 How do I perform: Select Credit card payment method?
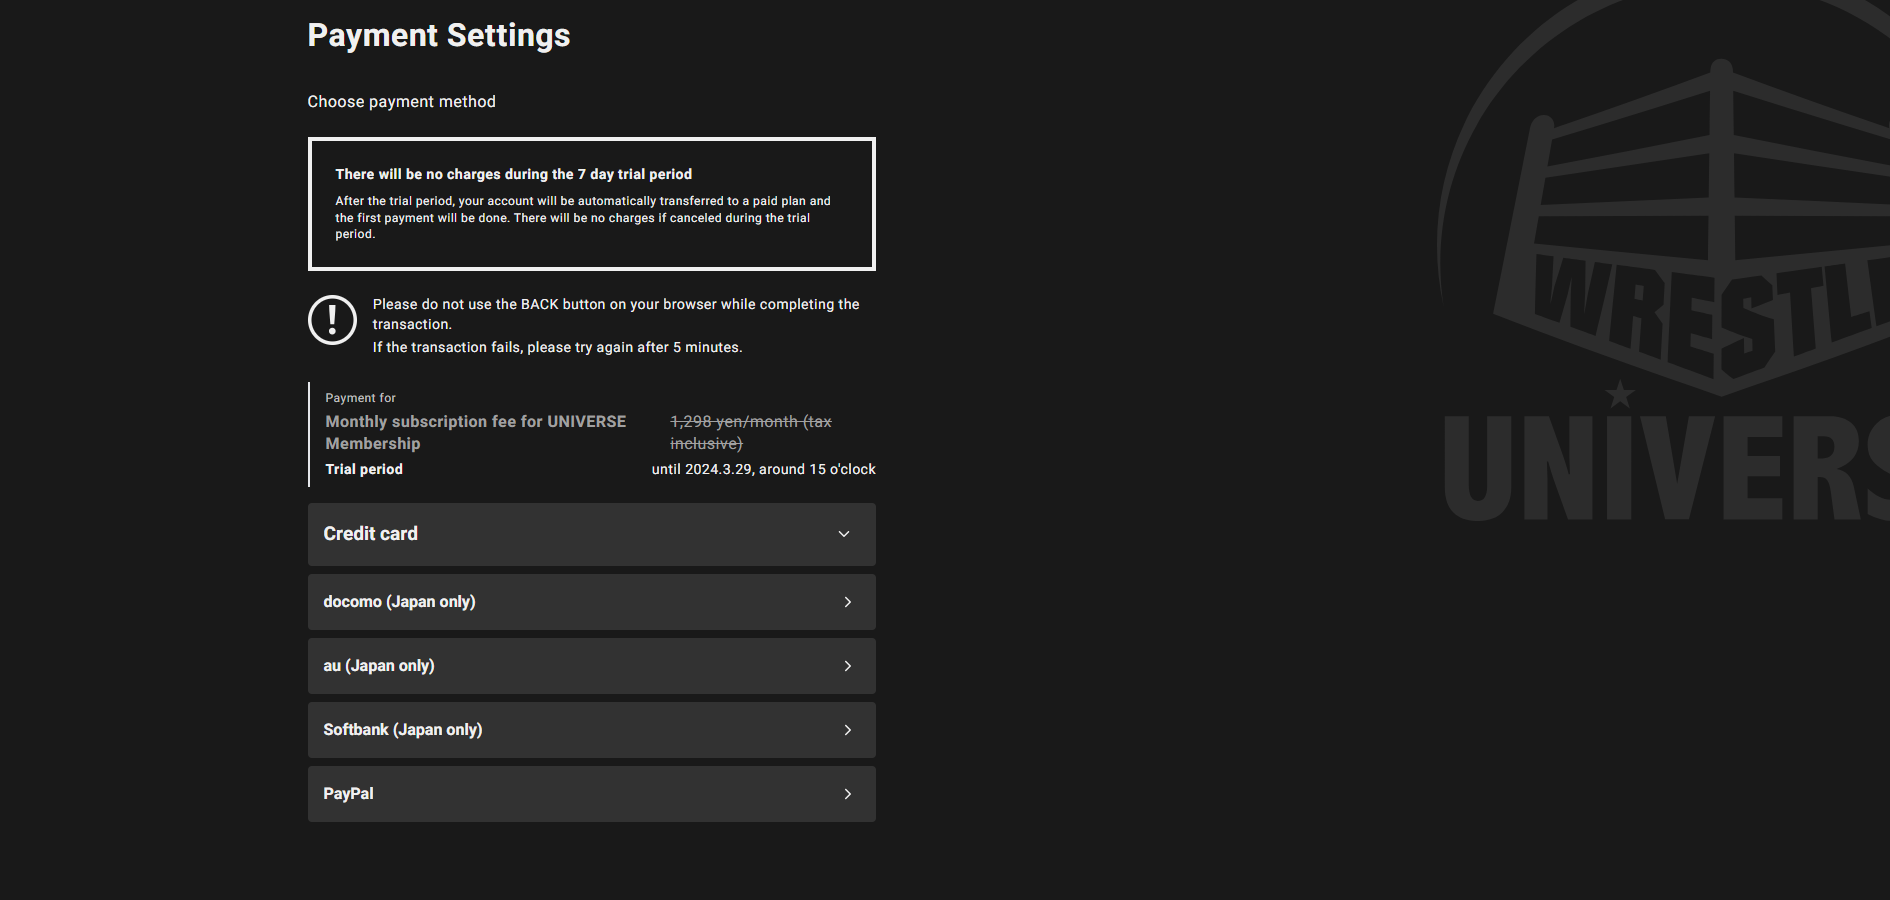[371, 534]
